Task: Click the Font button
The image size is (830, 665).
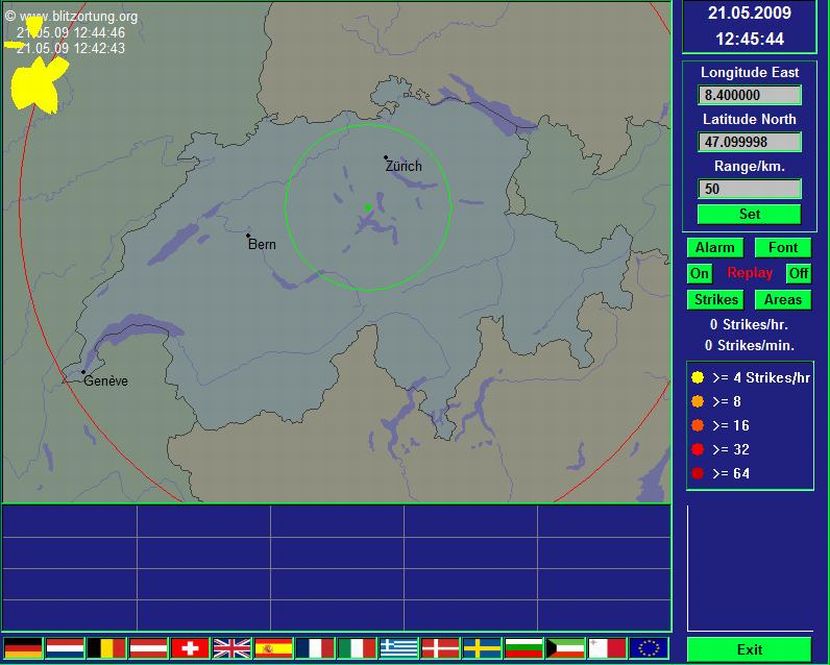Action: [x=782, y=247]
